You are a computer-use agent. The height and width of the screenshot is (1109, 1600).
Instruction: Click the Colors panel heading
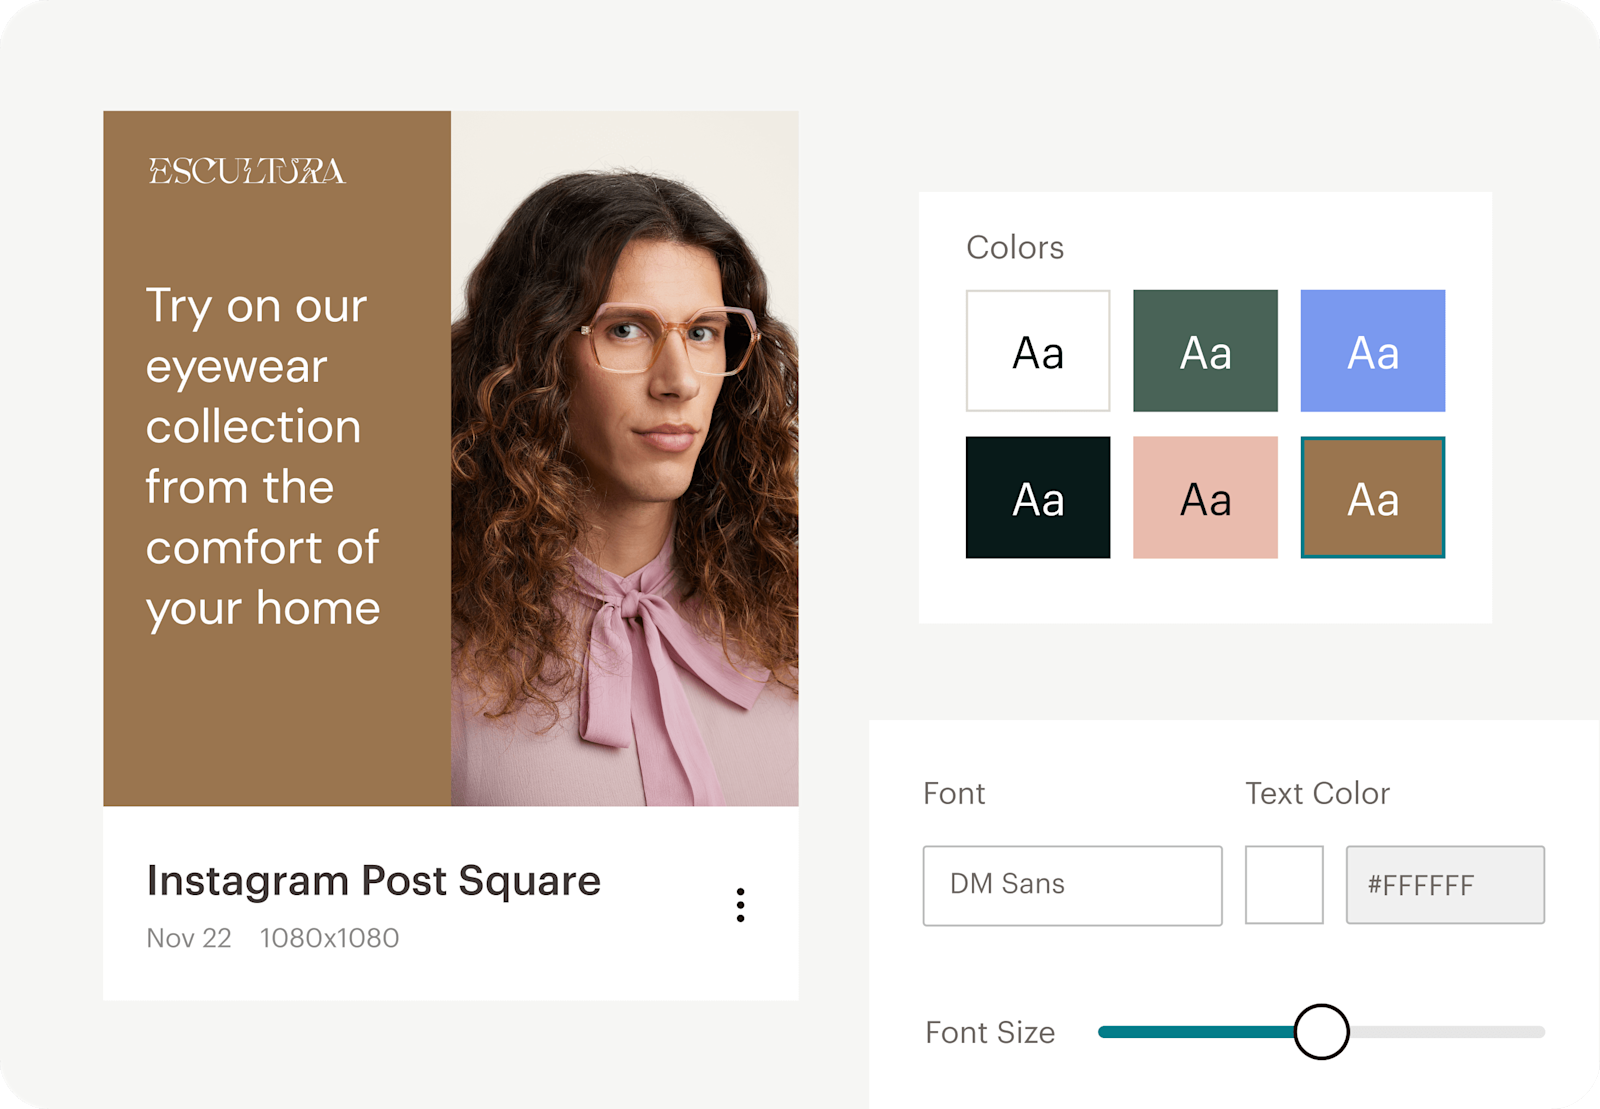[1014, 247]
